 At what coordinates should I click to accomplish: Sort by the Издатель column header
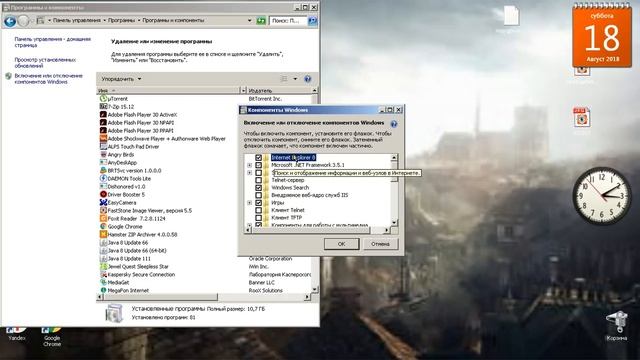click(x=279, y=90)
